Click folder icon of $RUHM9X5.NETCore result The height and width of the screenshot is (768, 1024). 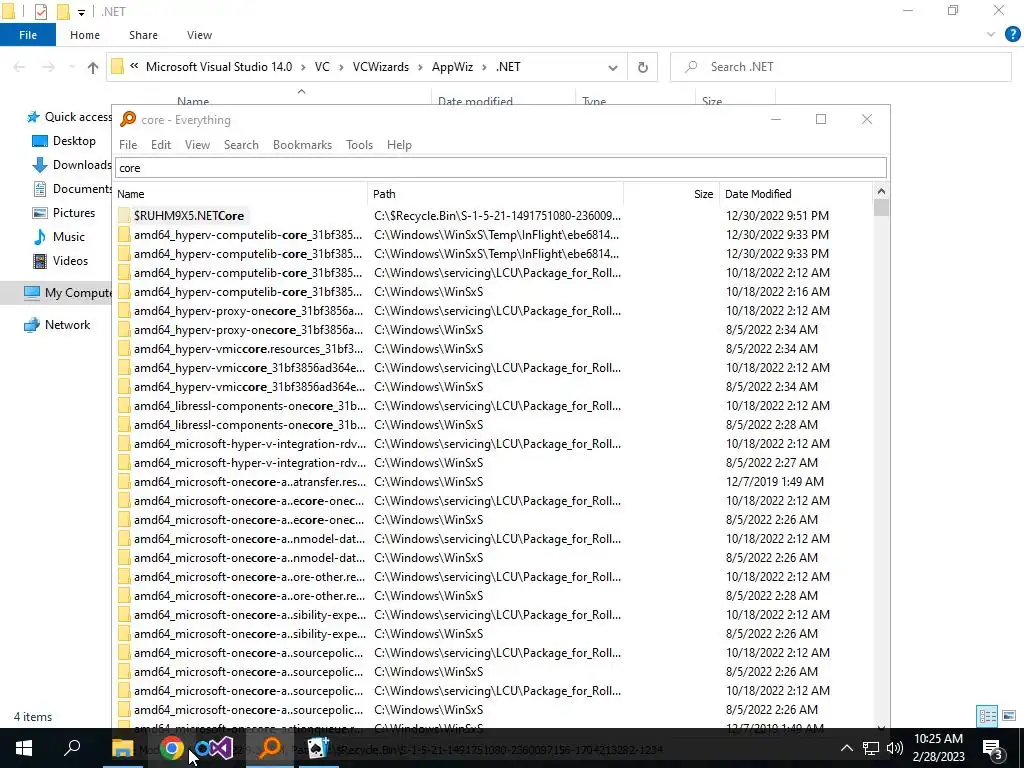pyautogui.click(x=124, y=216)
